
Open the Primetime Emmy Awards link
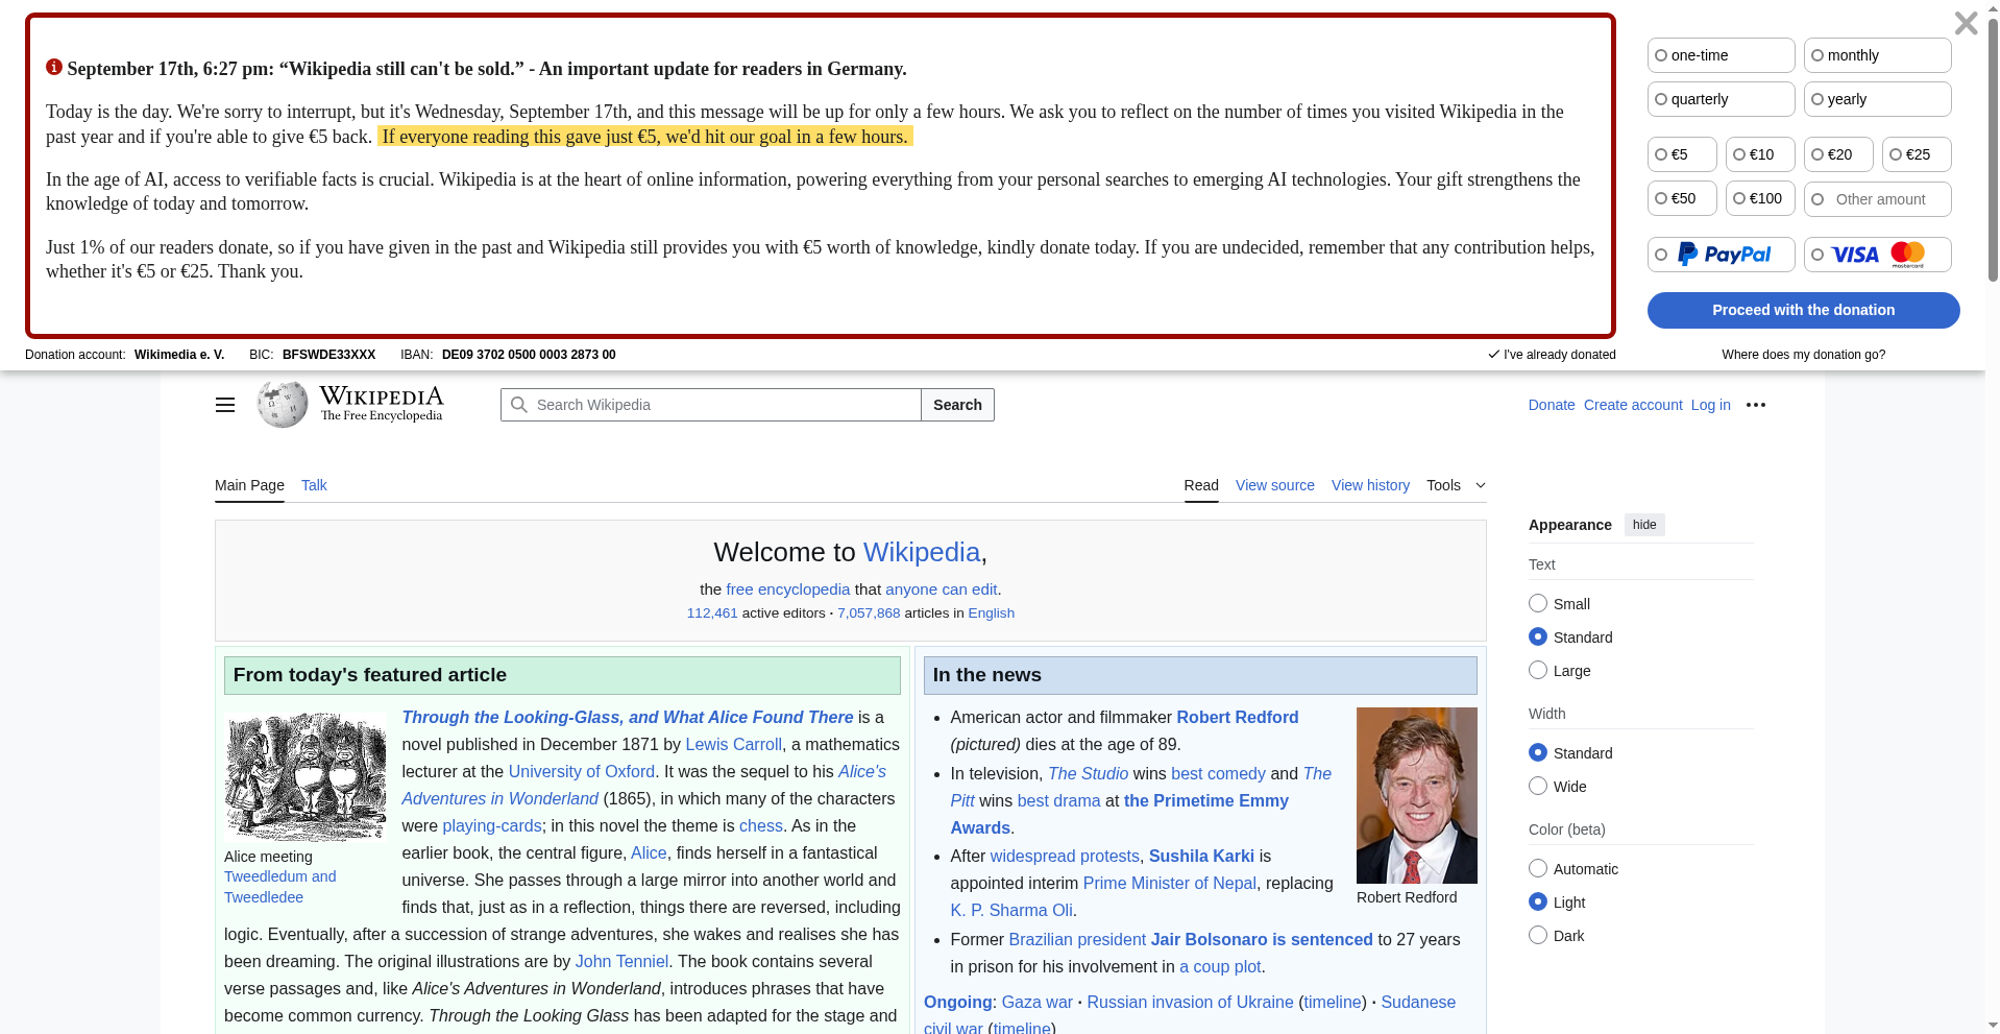click(x=1119, y=814)
